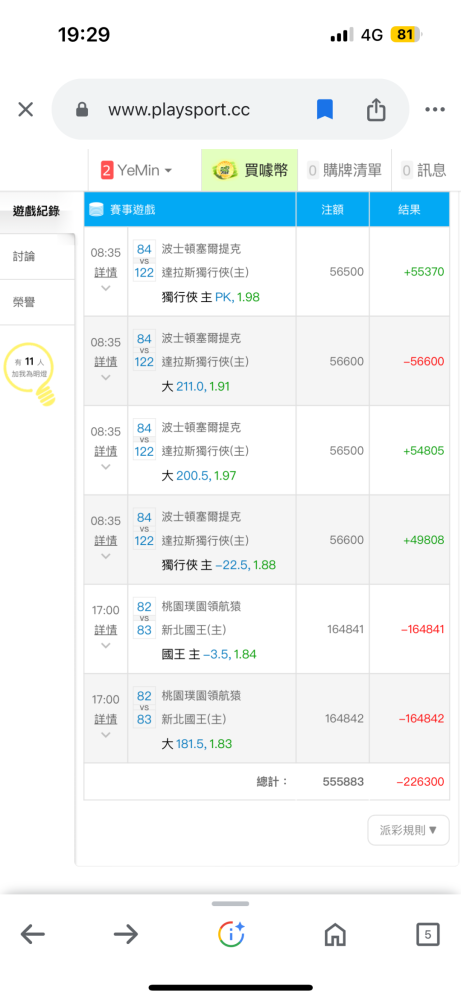Viewport: 461px width, 1000px height.
Task: Expand details chevron of the first 08:35 bet
Action: pos(106,288)
